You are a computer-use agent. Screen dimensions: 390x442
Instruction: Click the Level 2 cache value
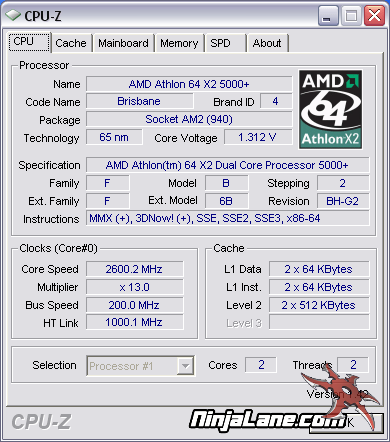319,305
